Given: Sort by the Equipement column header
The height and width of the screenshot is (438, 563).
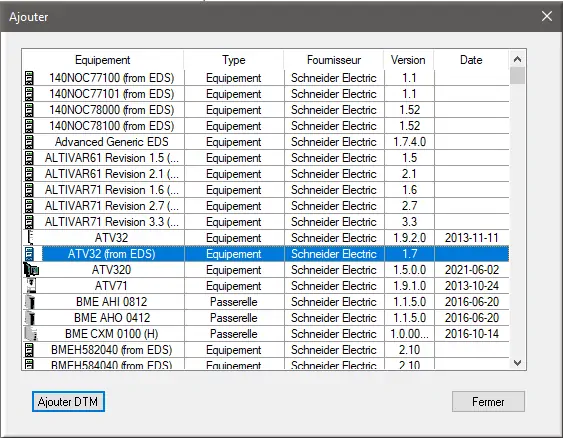Looking at the screenshot, I should tap(103, 60).
